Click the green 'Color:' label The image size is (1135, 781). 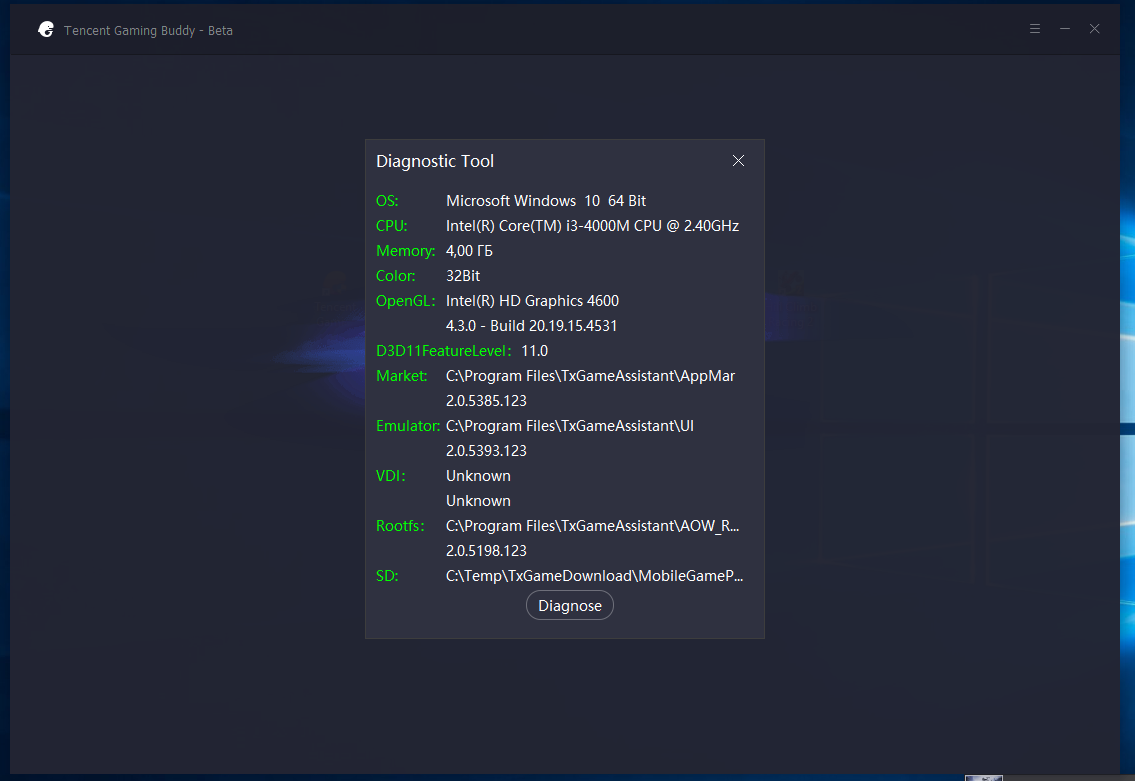[x=395, y=276]
